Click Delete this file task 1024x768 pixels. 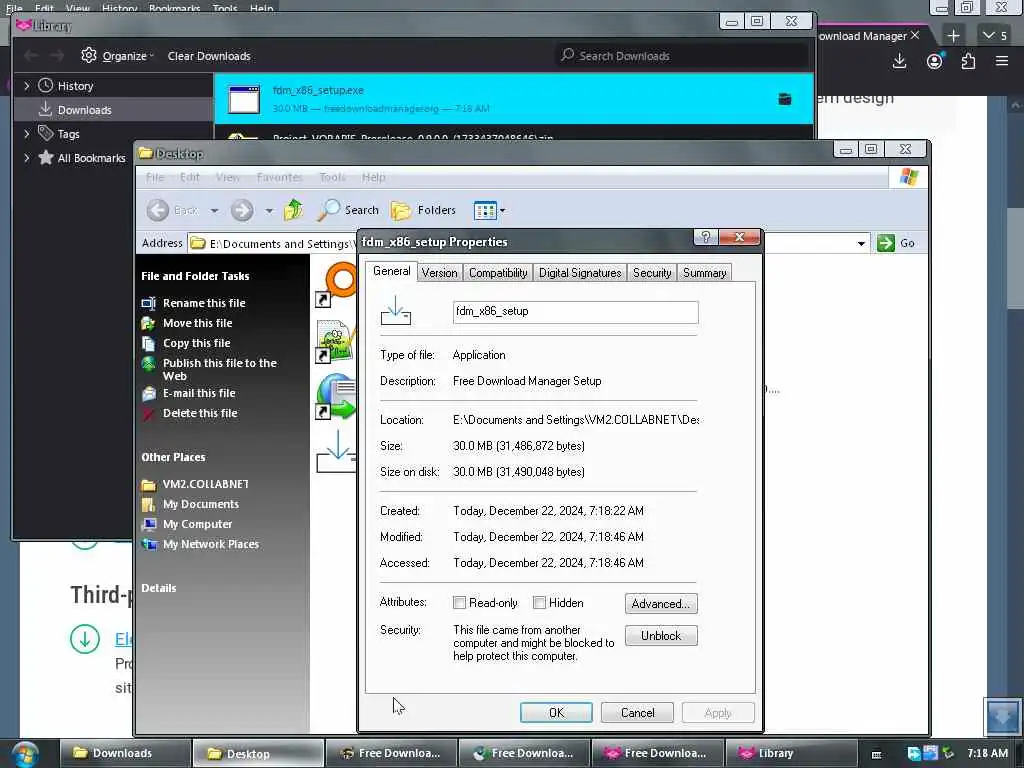click(200, 413)
